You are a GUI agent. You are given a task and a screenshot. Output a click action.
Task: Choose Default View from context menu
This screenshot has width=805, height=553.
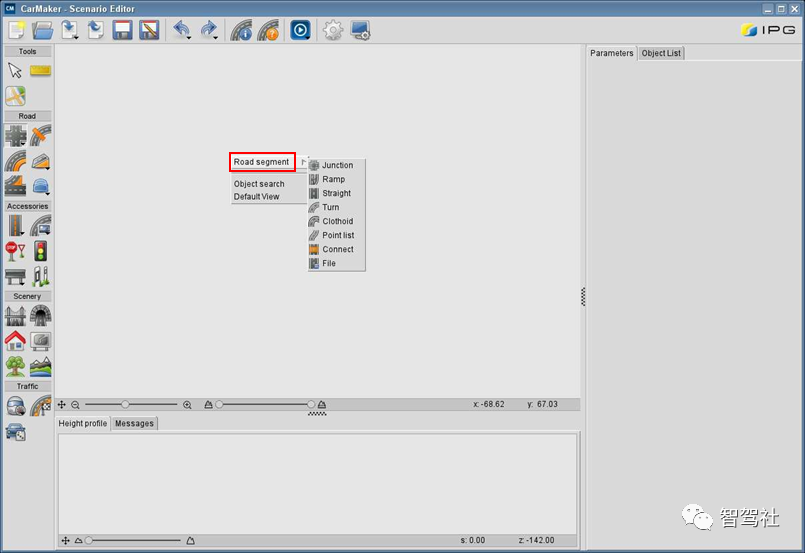coord(256,196)
